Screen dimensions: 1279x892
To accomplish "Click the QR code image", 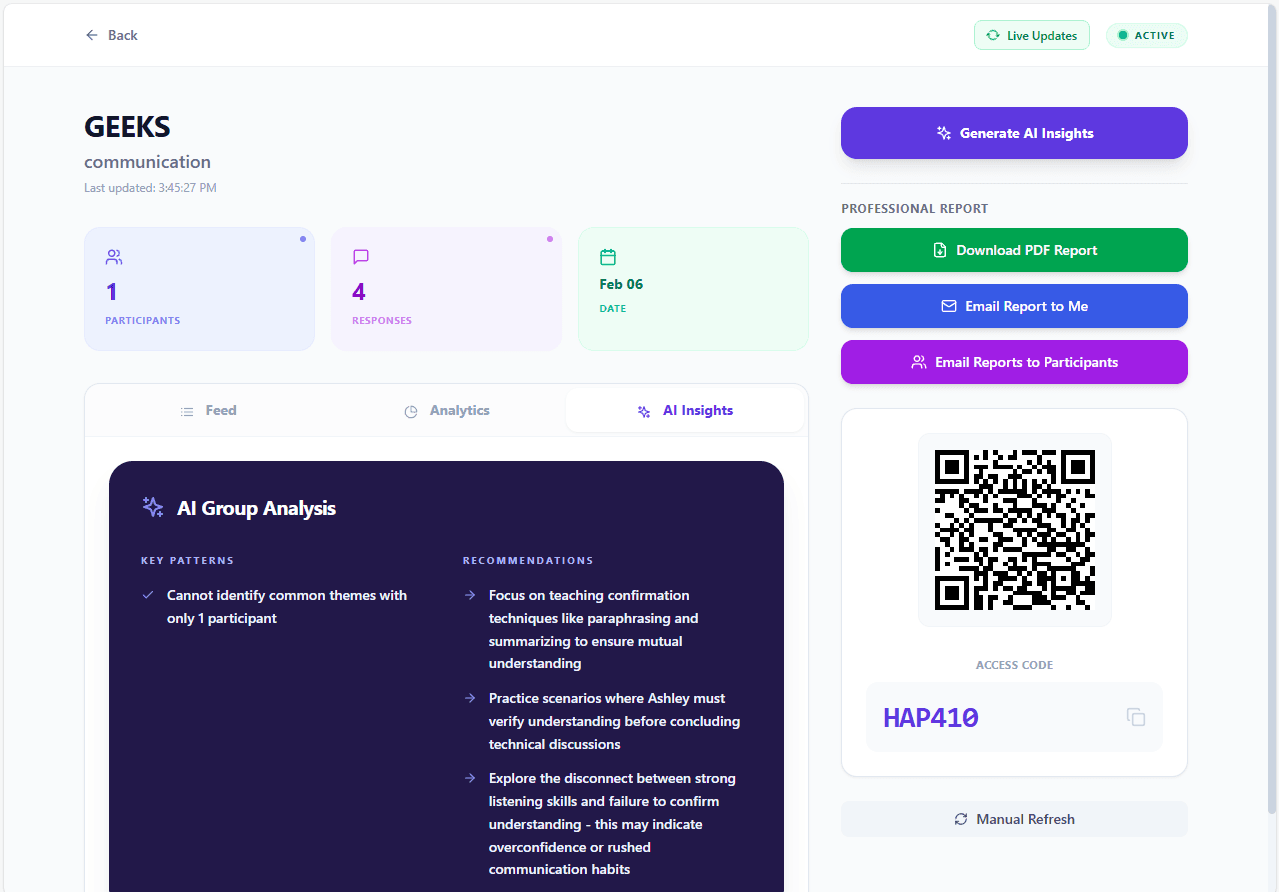I will (x=1013, y=529).
